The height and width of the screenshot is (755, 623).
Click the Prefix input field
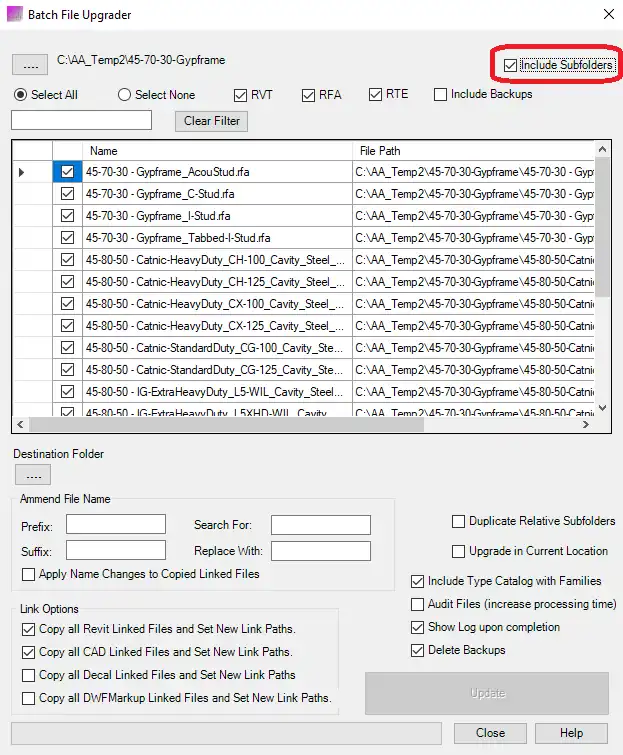[x=115, y=524]
